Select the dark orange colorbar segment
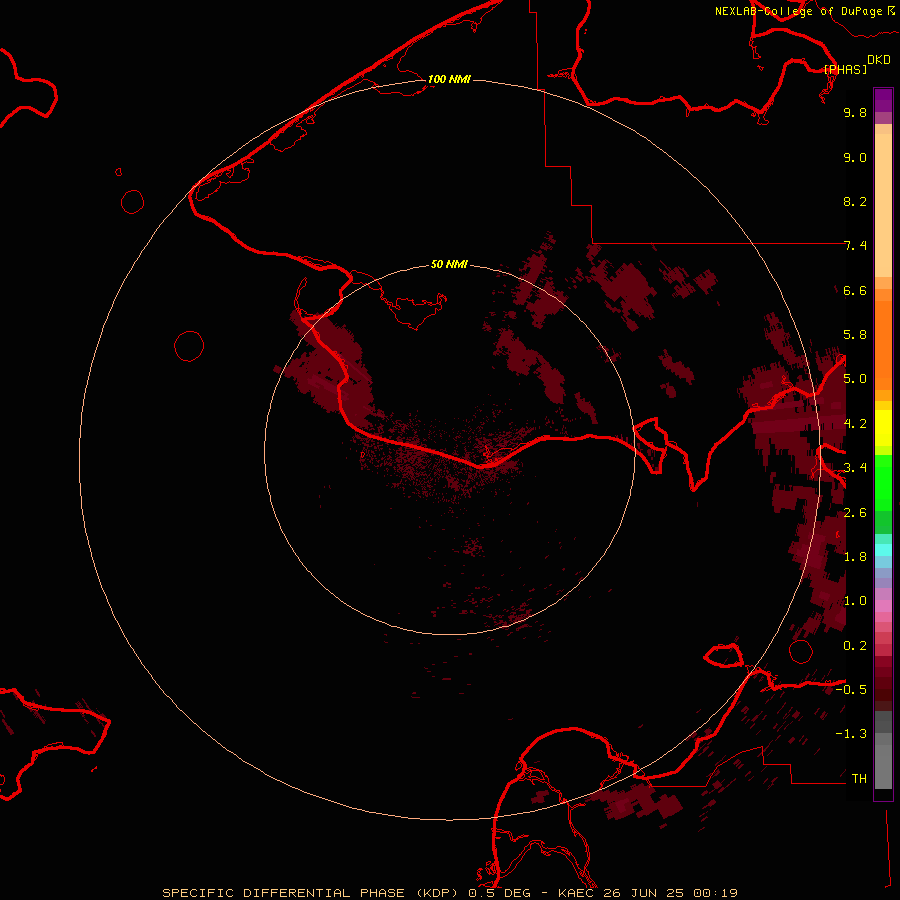Image resolution: width=900 pixels, height=900 pixels. coord(883,346)
